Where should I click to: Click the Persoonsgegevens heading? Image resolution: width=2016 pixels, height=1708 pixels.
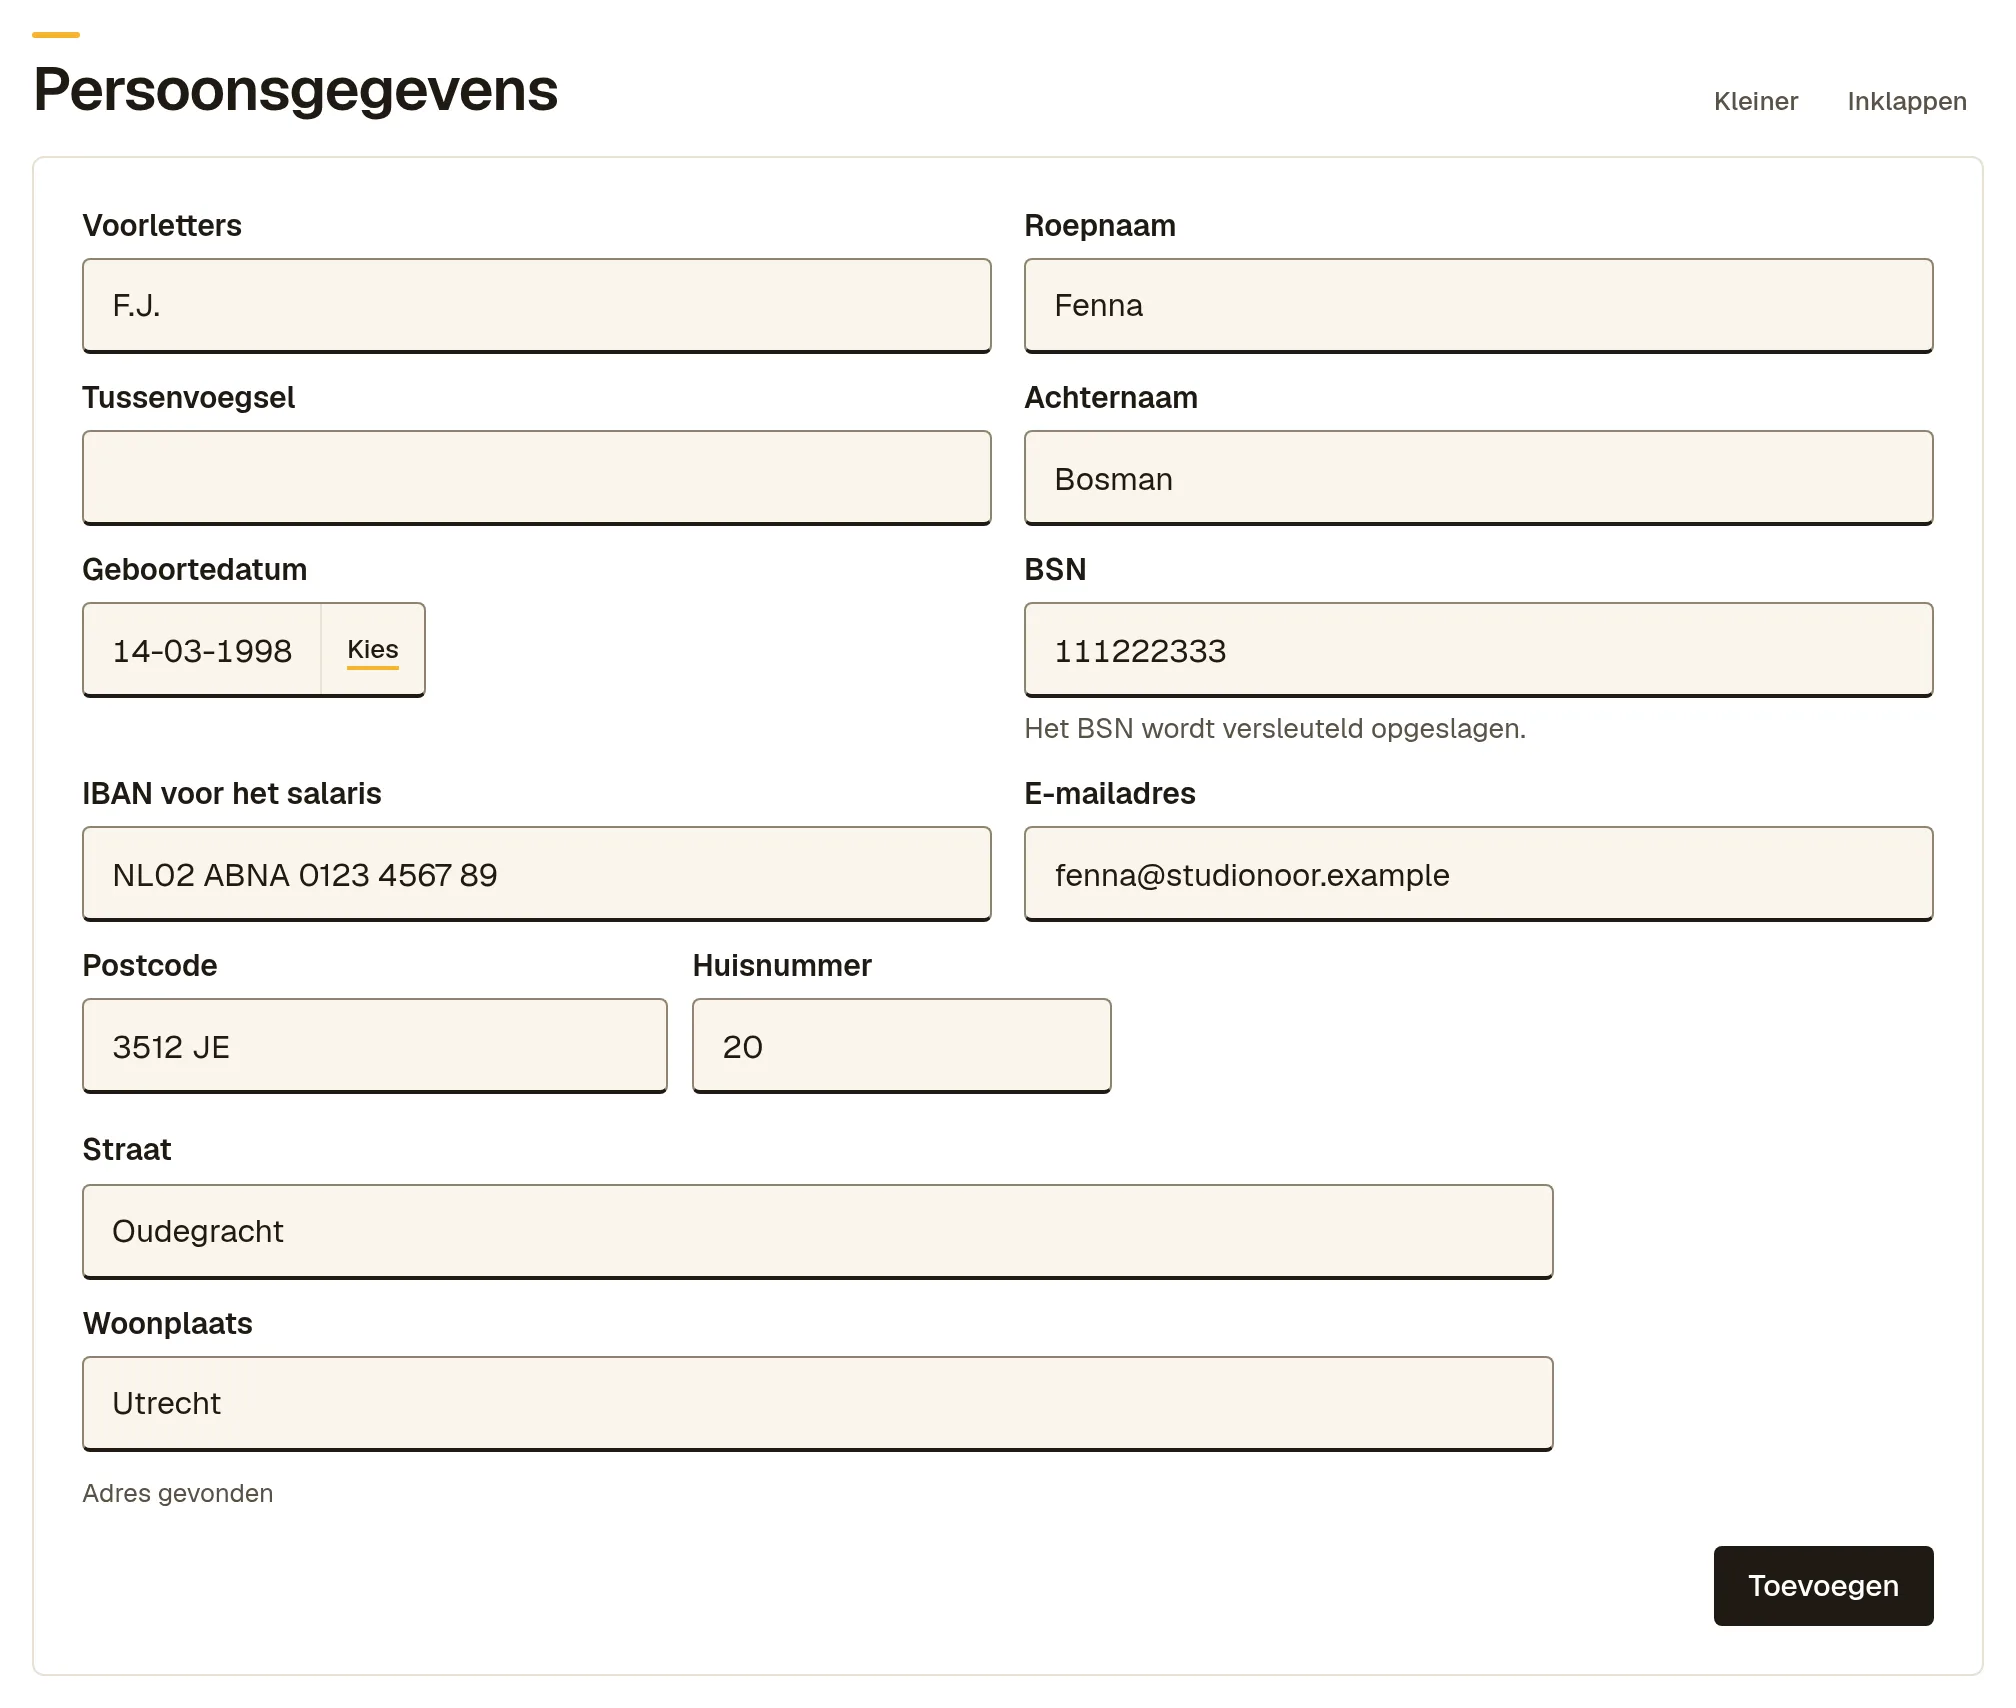click(x=296, y=90)
